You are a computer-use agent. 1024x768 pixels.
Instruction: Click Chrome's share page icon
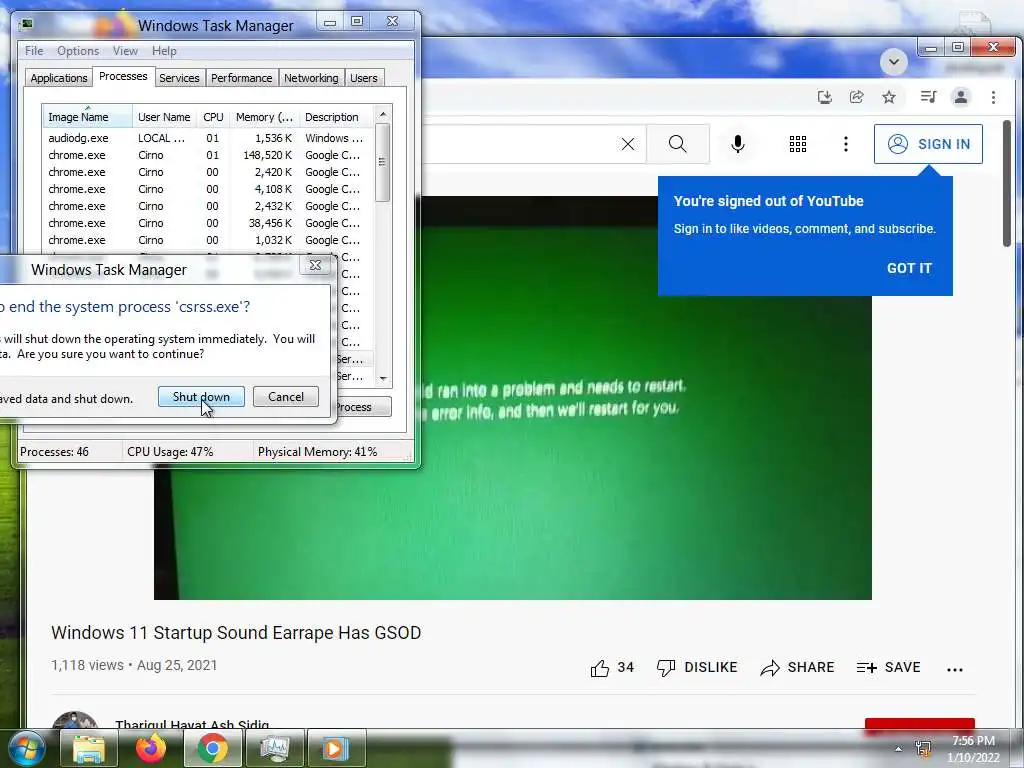pyautogui.click(x=856, y=97)
